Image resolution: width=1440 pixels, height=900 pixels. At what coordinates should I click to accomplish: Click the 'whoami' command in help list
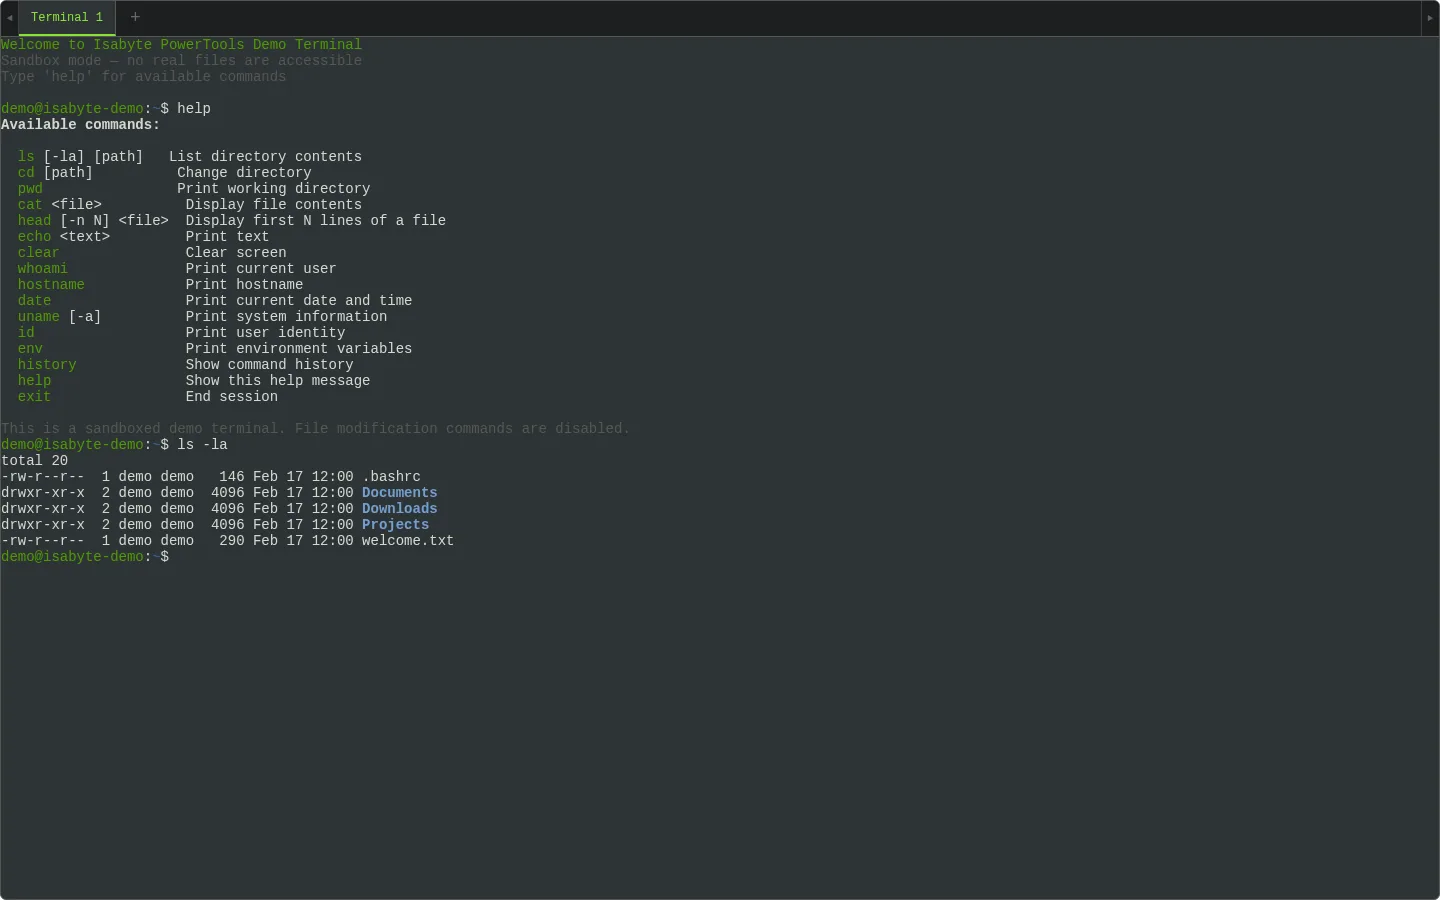click(43, 269)
